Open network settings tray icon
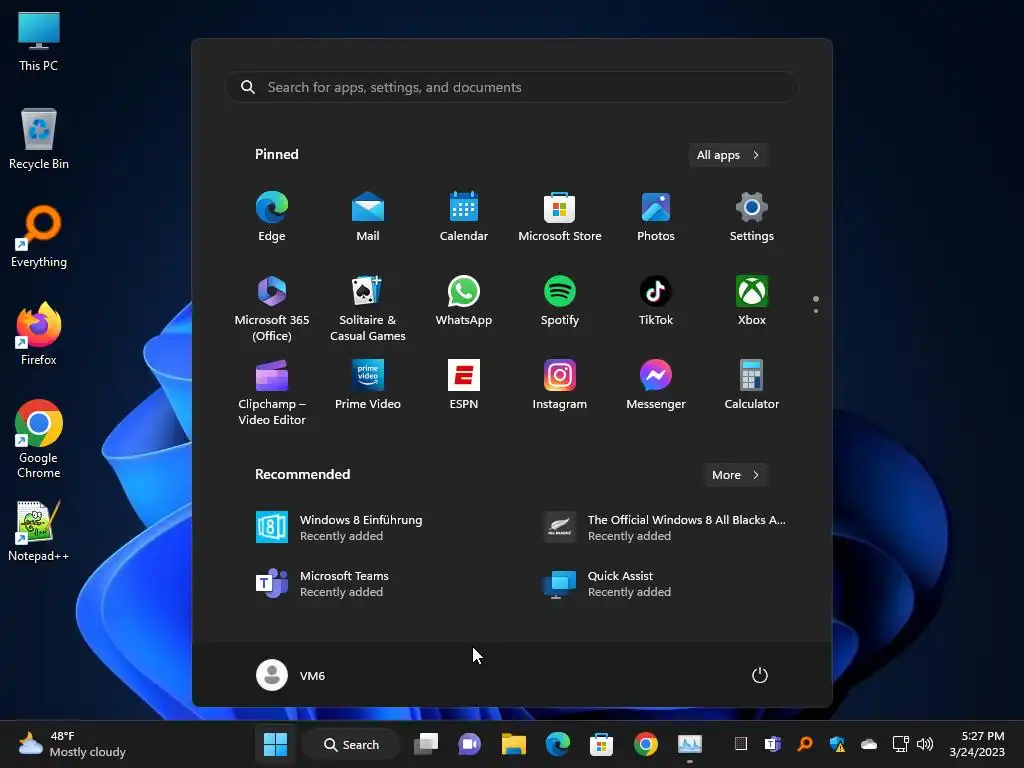Viewport: 1024px width, 768px height. (901, 744)
